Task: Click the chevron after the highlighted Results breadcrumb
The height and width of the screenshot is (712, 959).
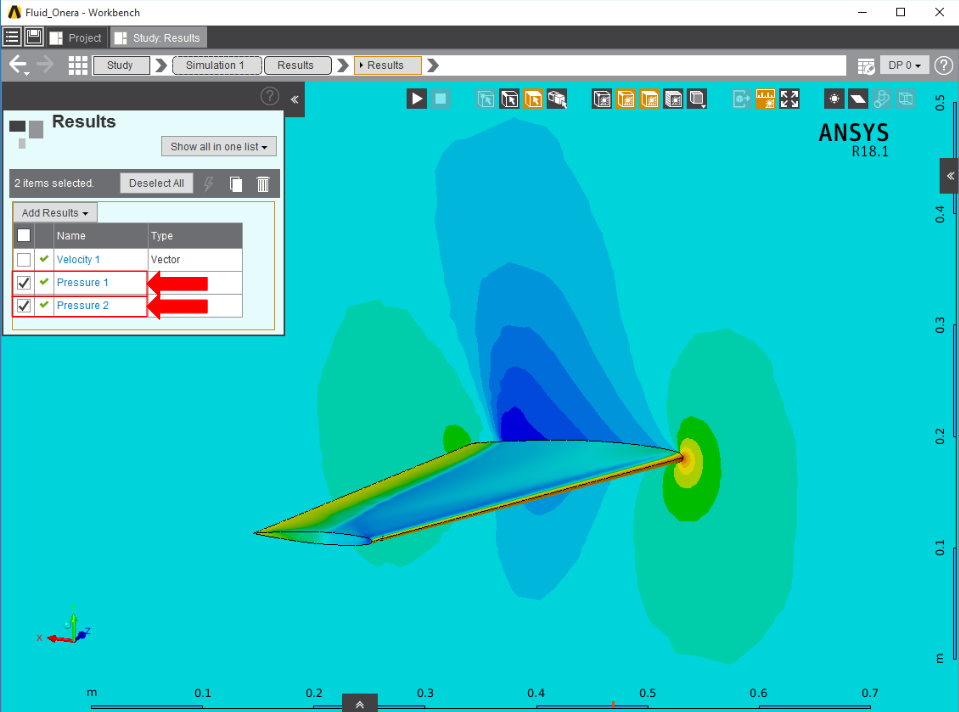Action: click(x=432, y=65)
